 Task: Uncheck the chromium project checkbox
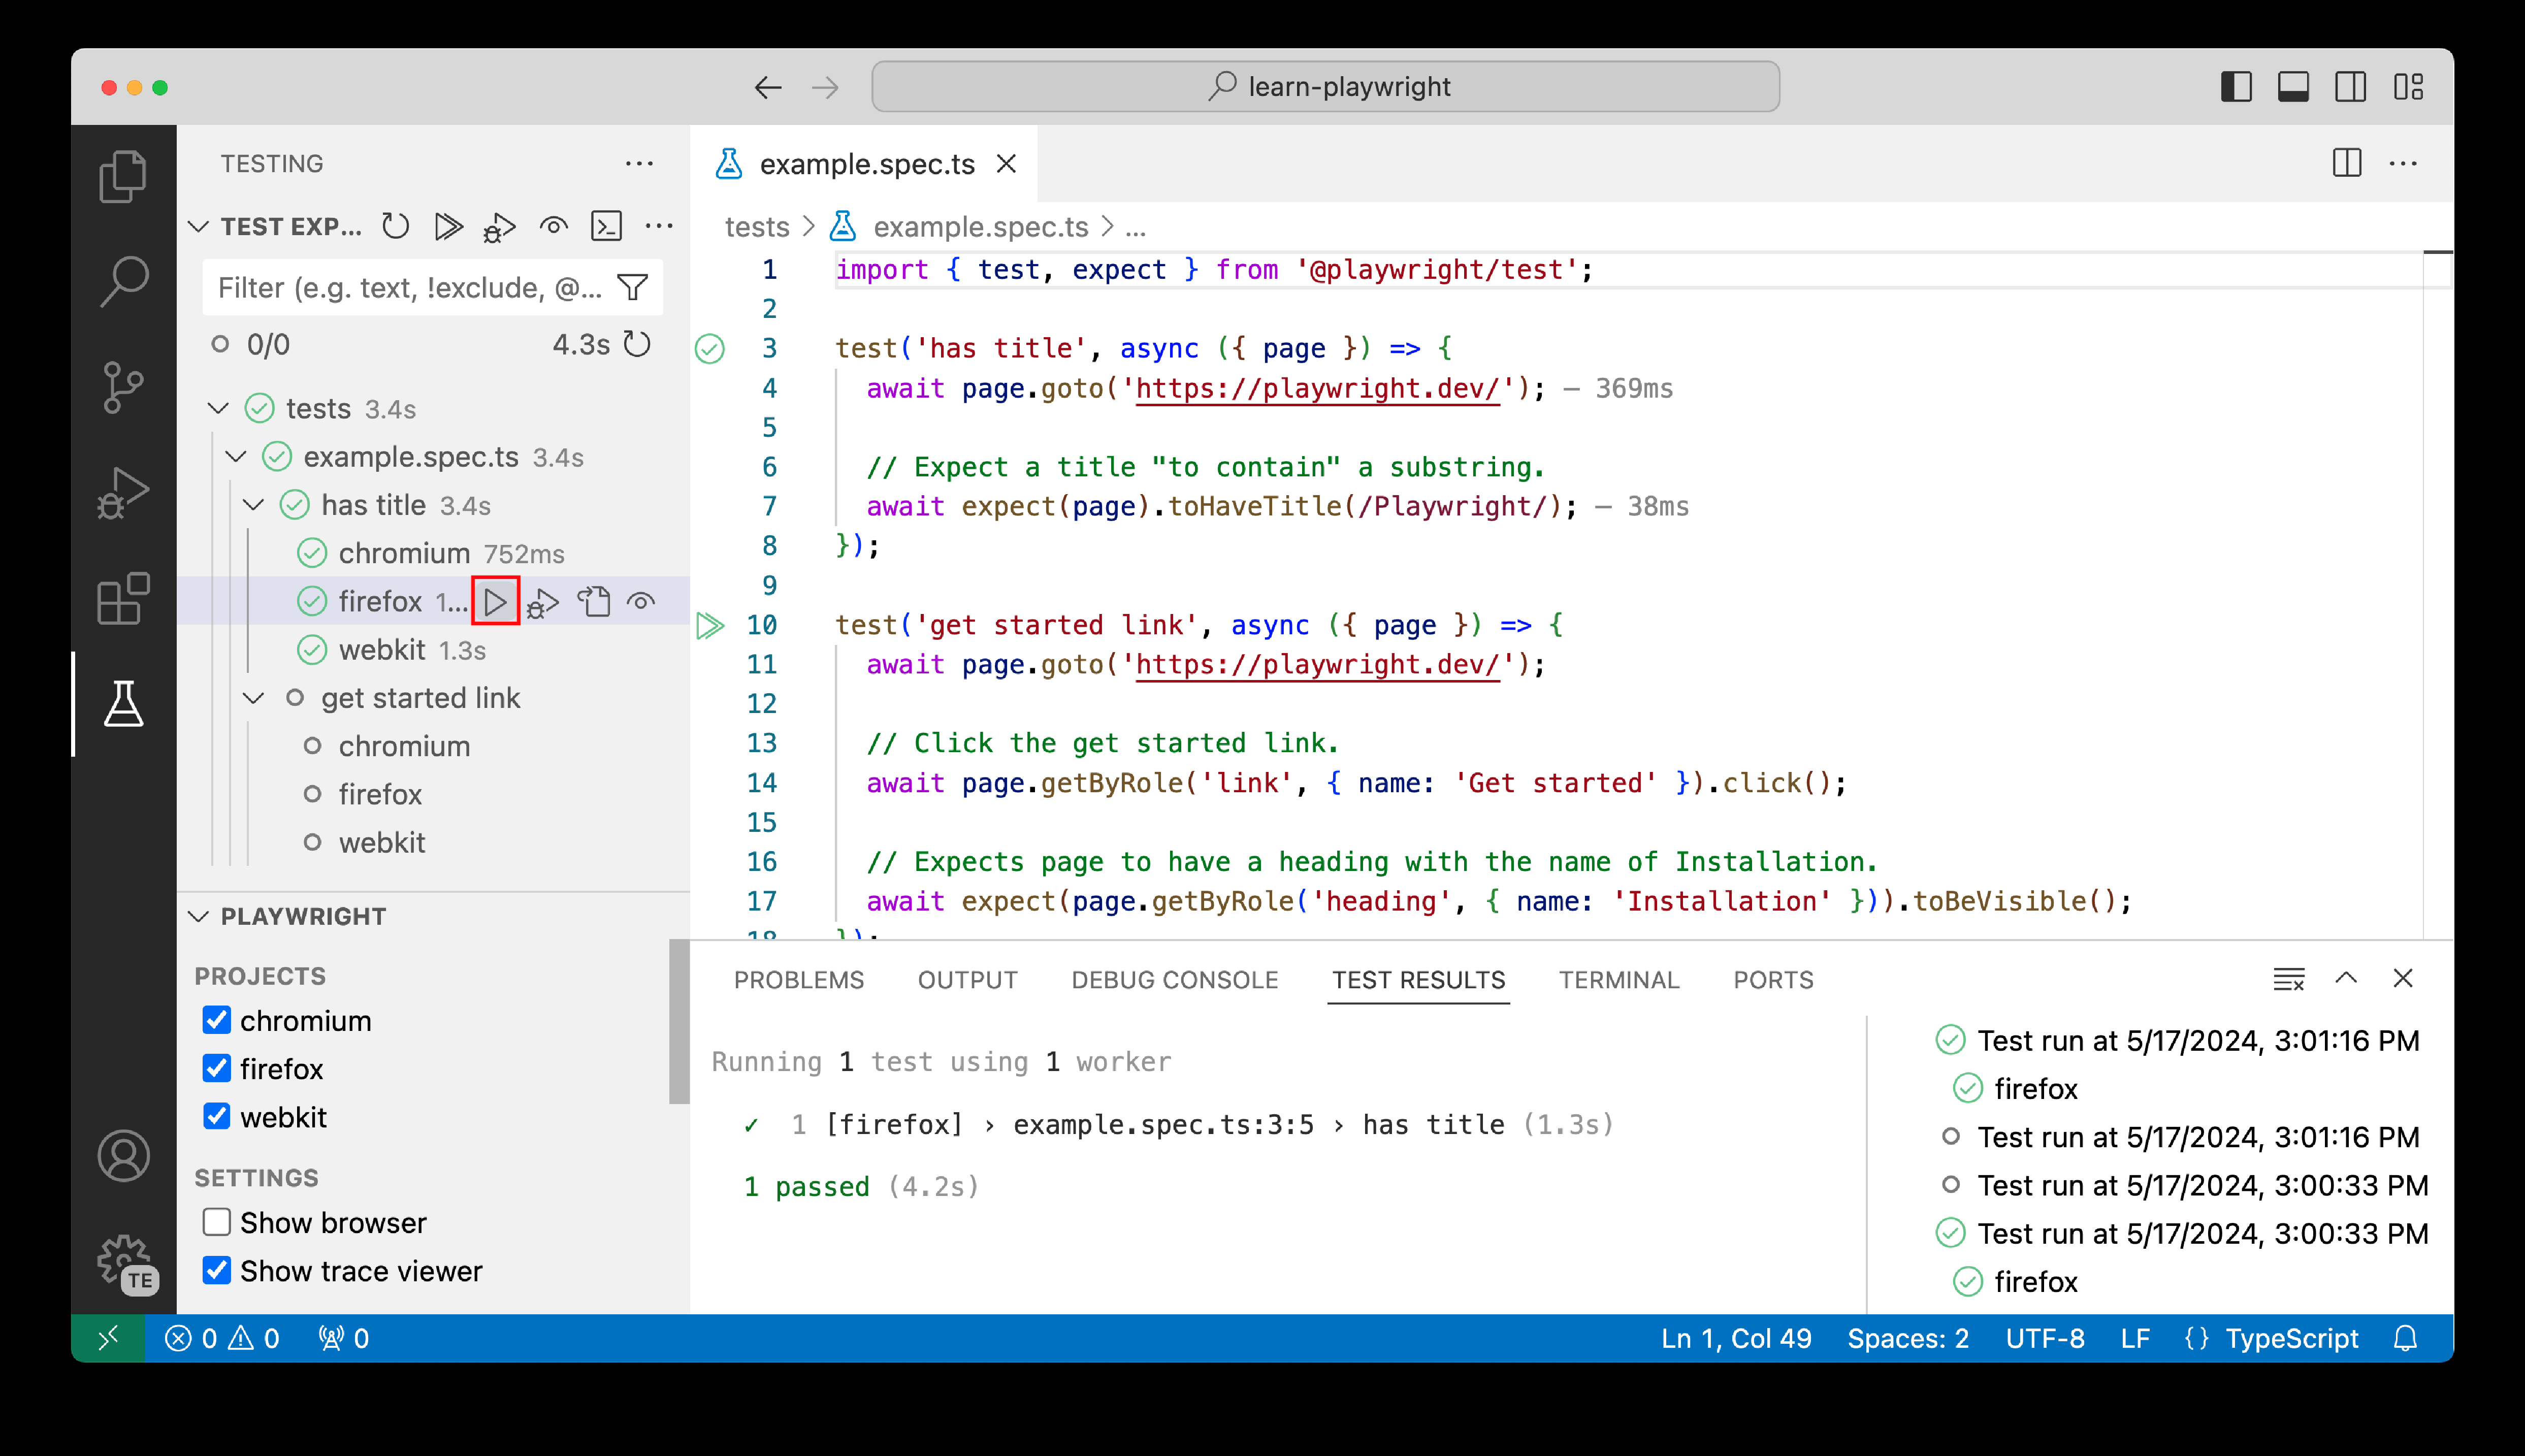click(216, 1020)
